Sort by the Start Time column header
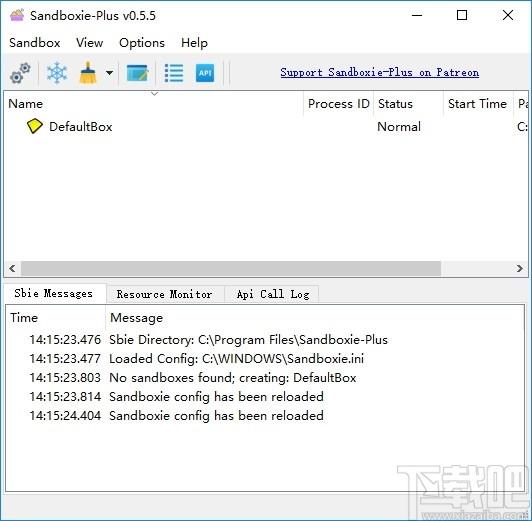532x521 pixels. point(478,104)
